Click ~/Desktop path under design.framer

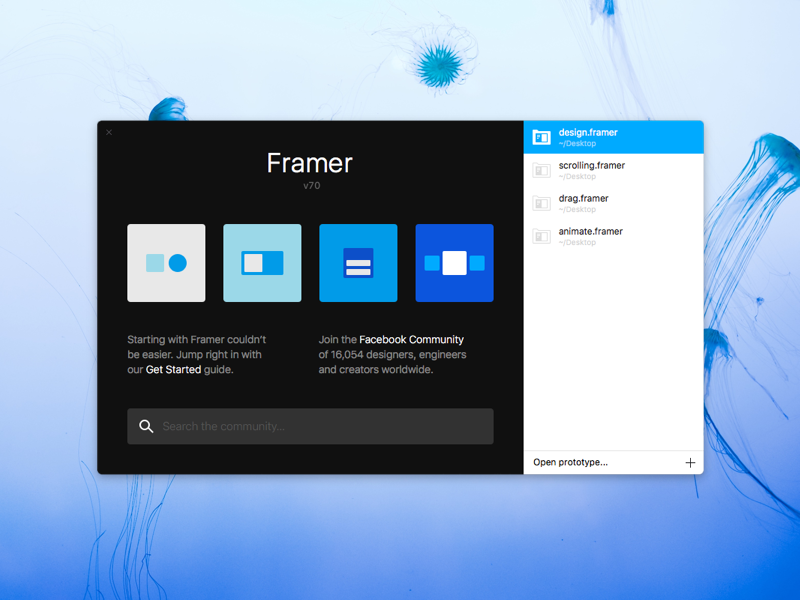(x=577, y=143)
